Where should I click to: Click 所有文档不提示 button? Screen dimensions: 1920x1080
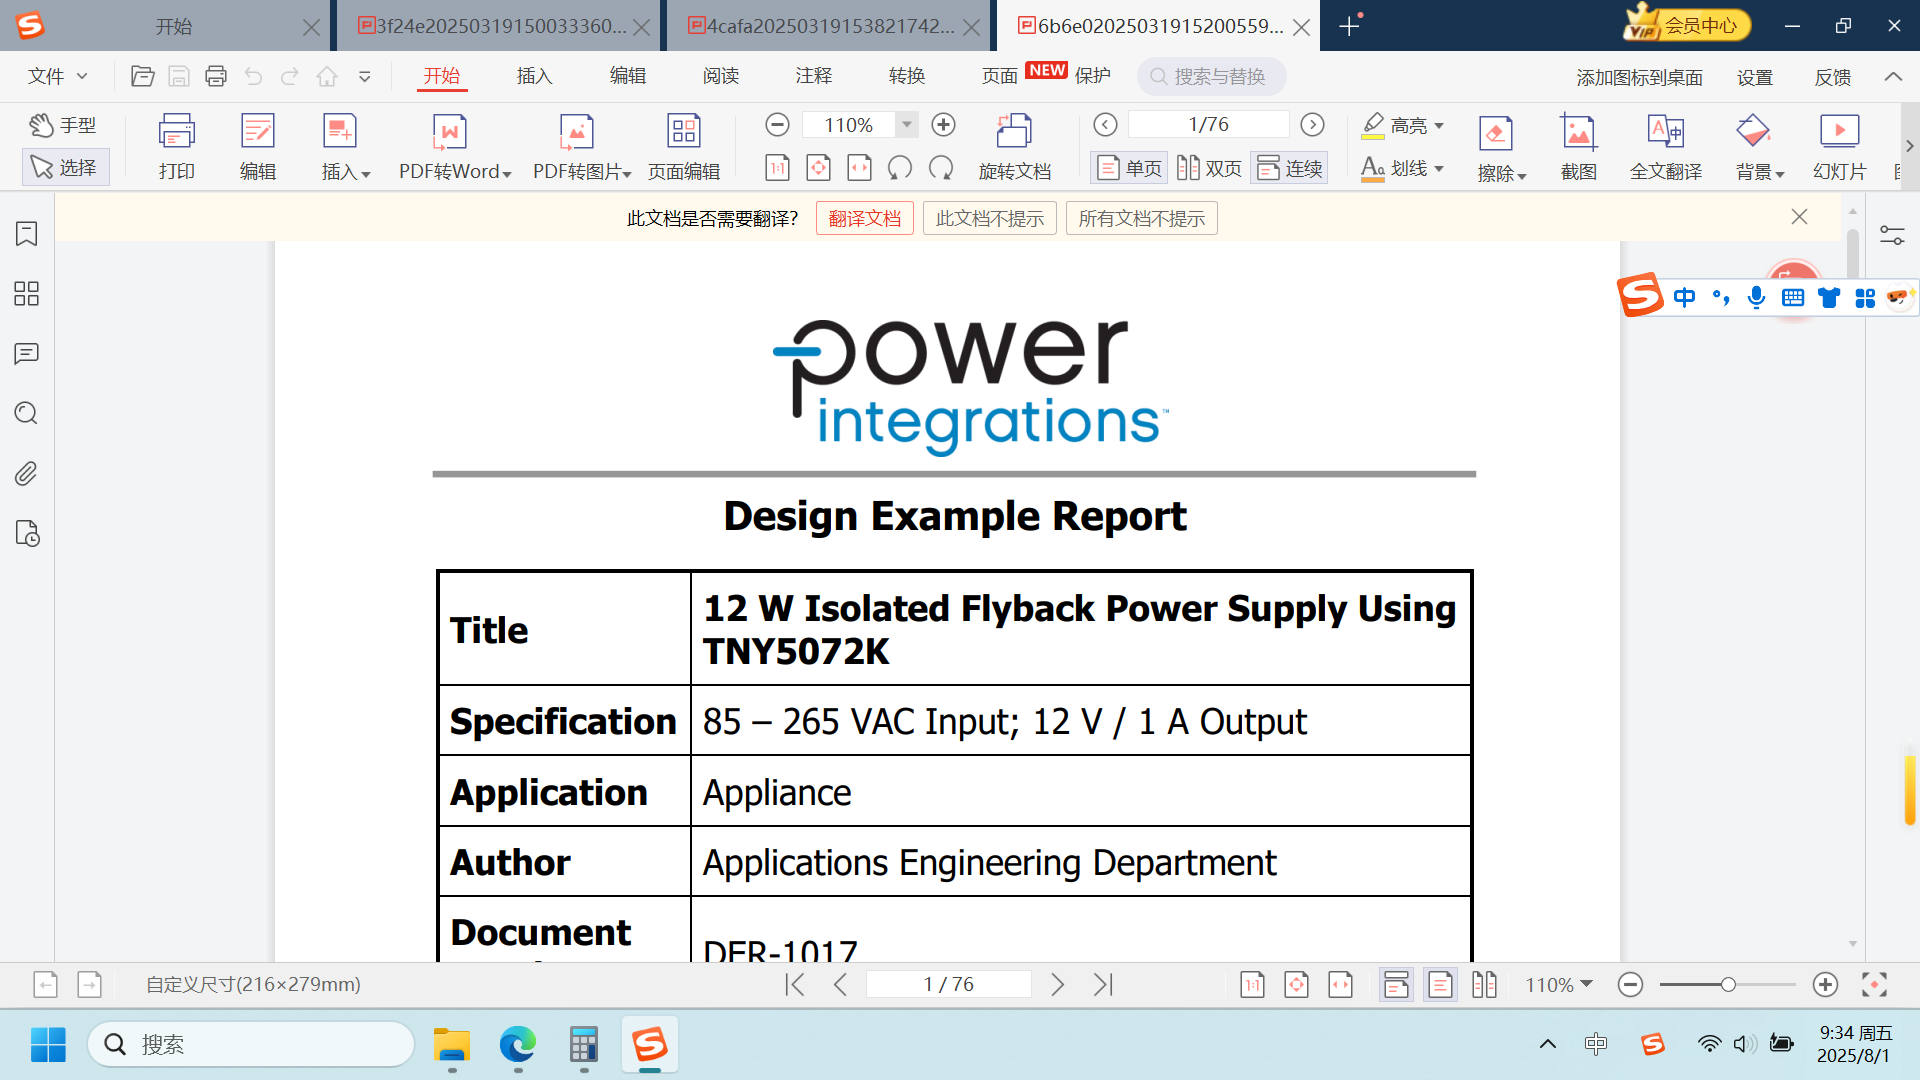point(1141,218)
